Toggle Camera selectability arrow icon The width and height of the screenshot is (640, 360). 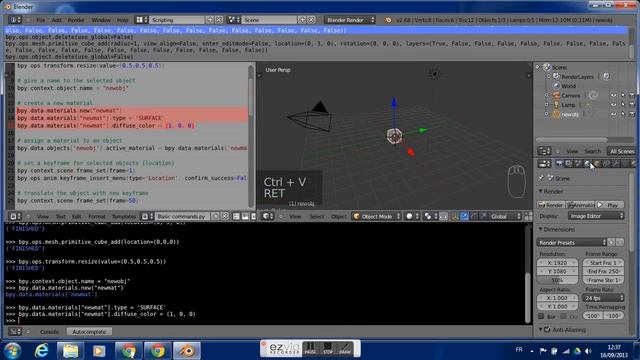click(x=623, y=96)
